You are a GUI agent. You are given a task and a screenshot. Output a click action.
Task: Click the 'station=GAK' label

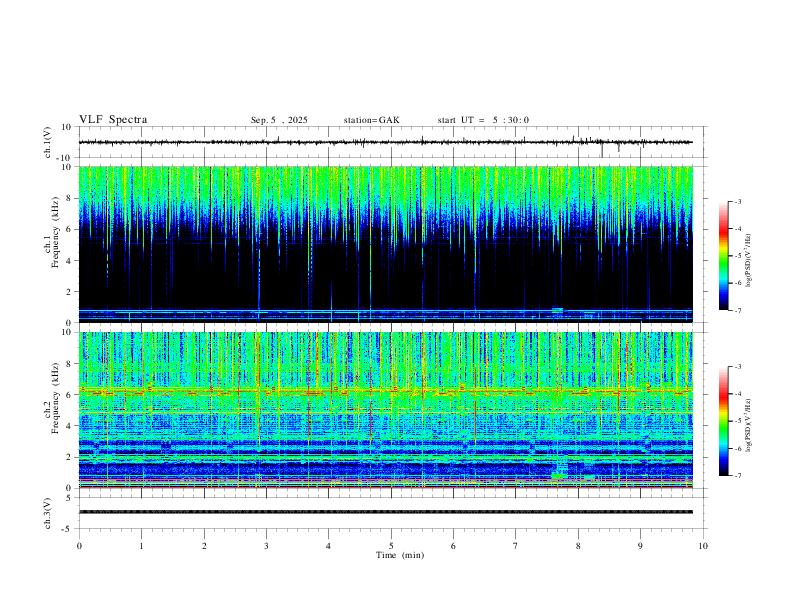click(x=371, y=120)
